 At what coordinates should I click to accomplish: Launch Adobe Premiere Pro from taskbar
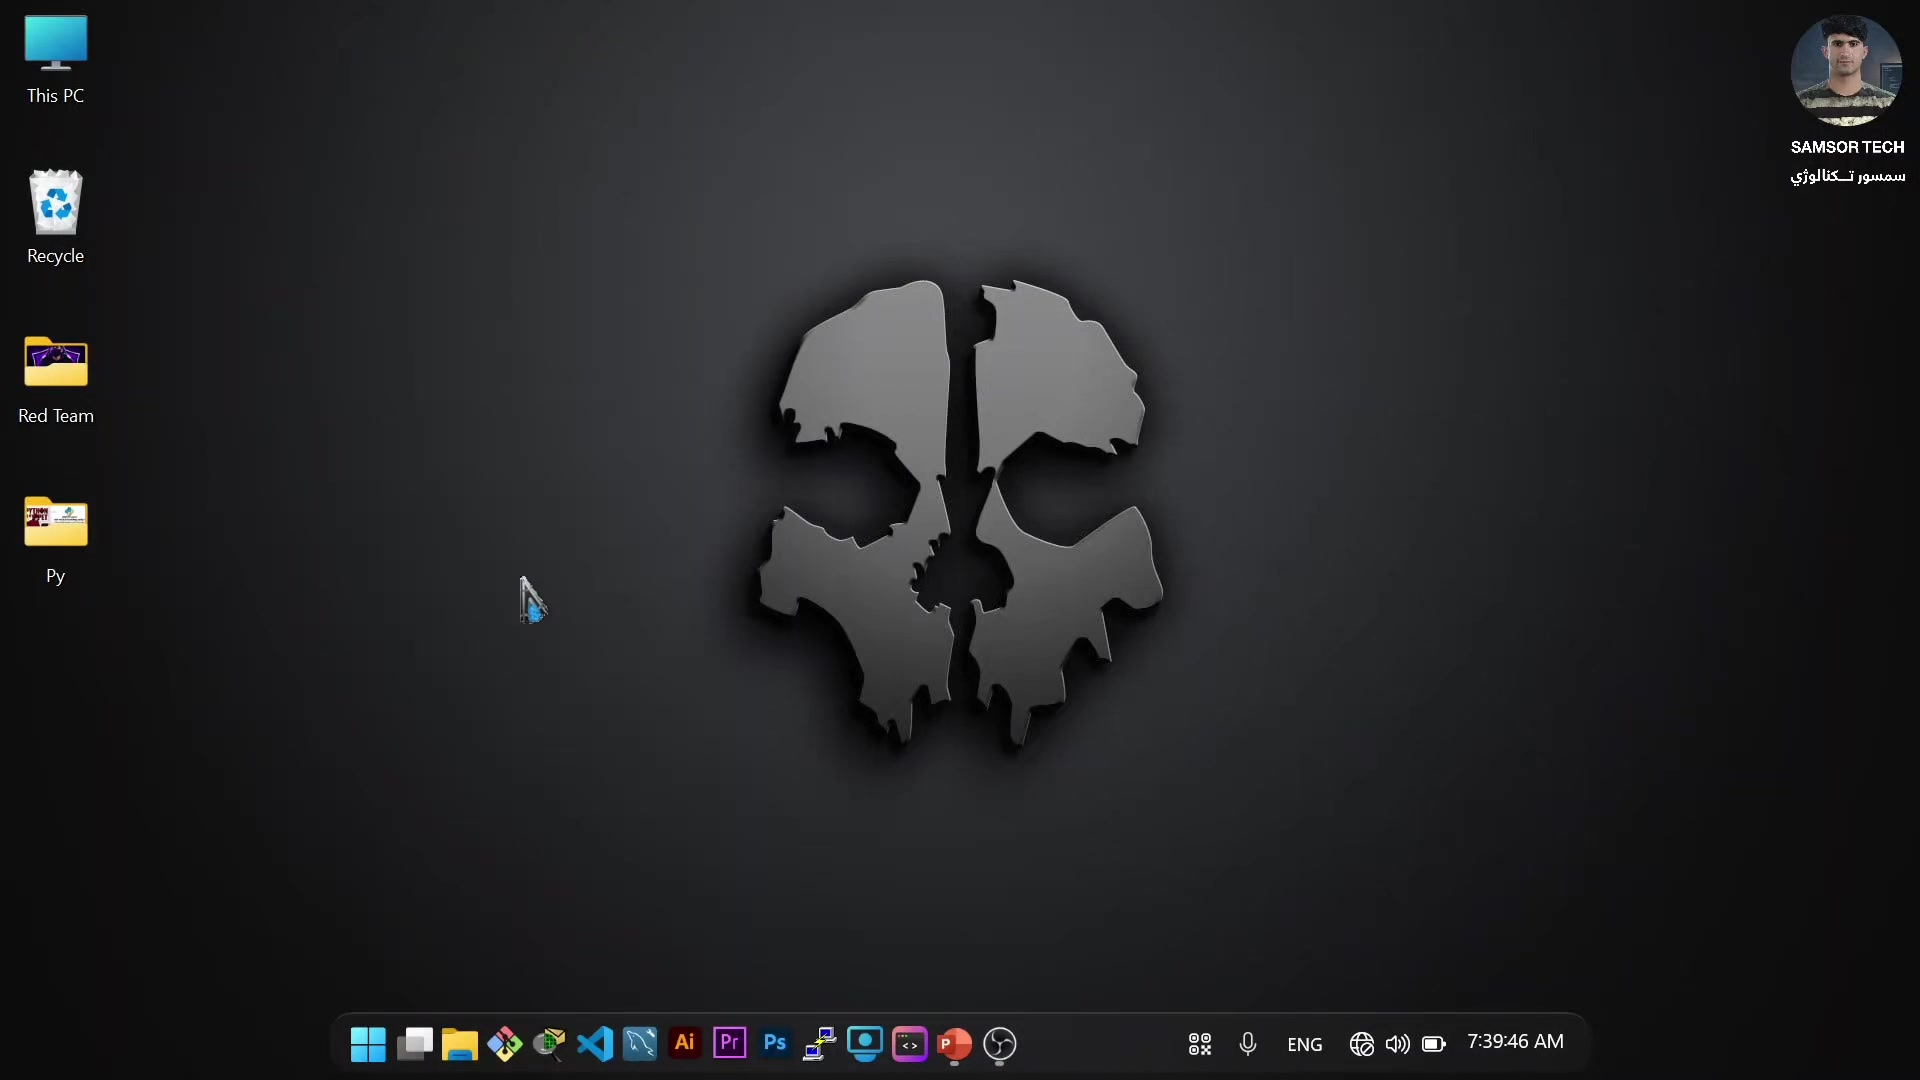pos(730,1043)
